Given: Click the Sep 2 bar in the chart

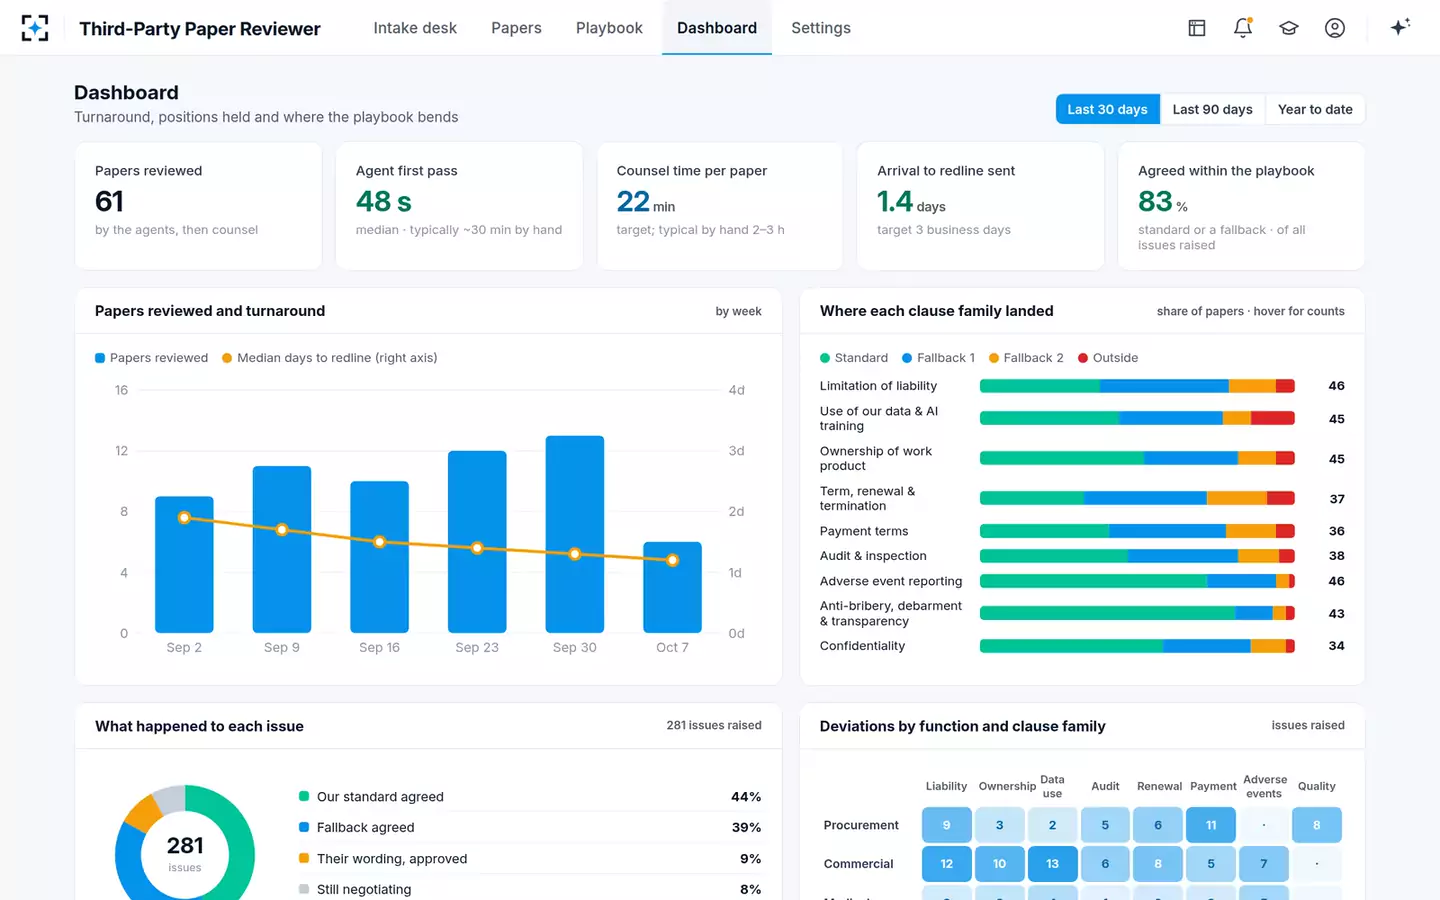Looking at the screenshot, I should [x=184, y=565].
